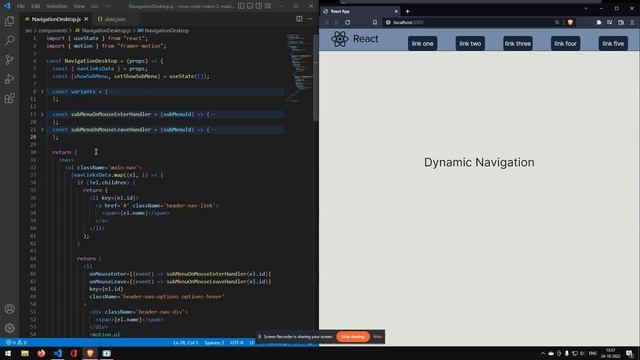Open the Accounts menu in activity bar

coord(9,309)
